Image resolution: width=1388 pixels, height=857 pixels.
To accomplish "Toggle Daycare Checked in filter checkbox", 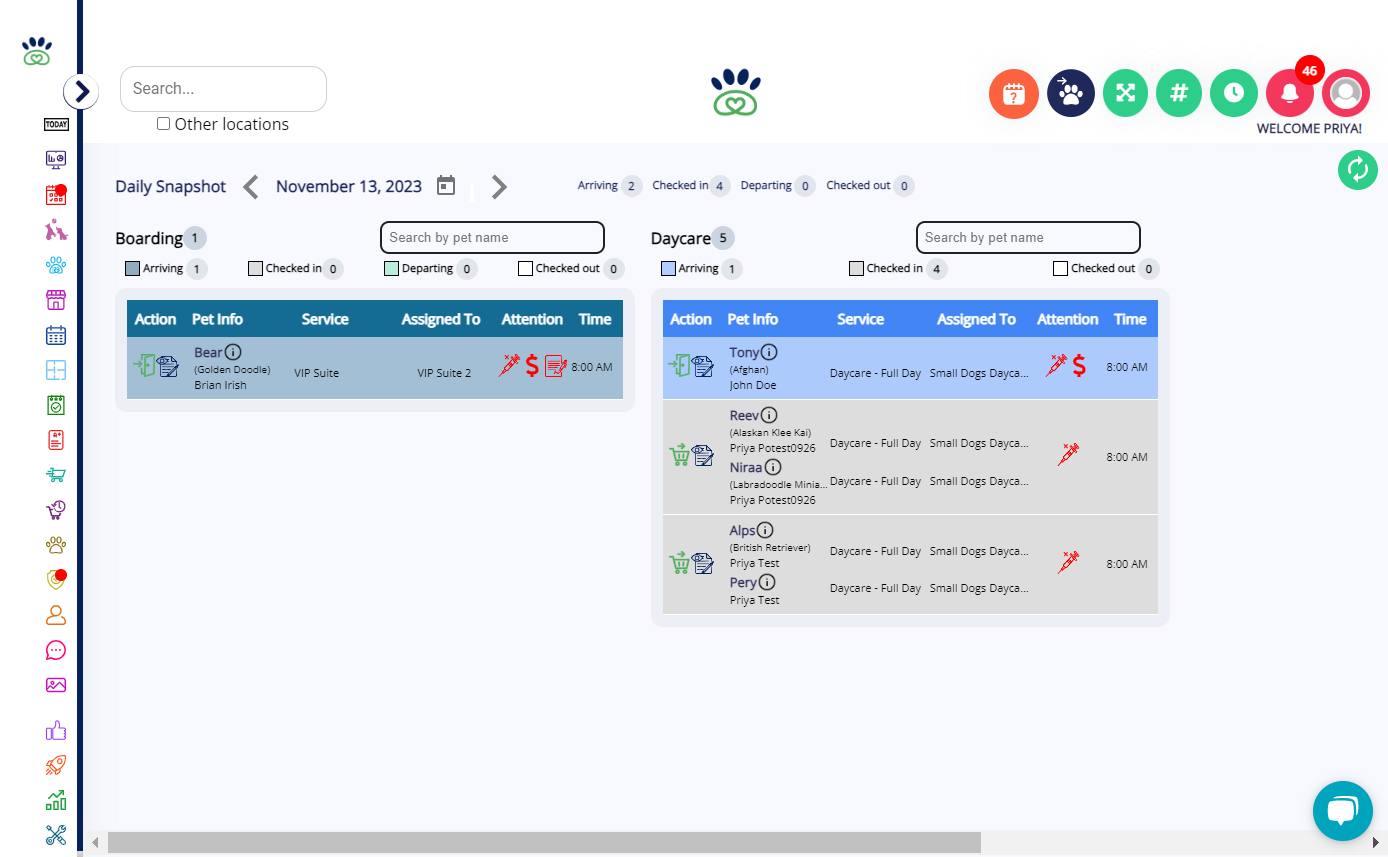I will [856, 268].
